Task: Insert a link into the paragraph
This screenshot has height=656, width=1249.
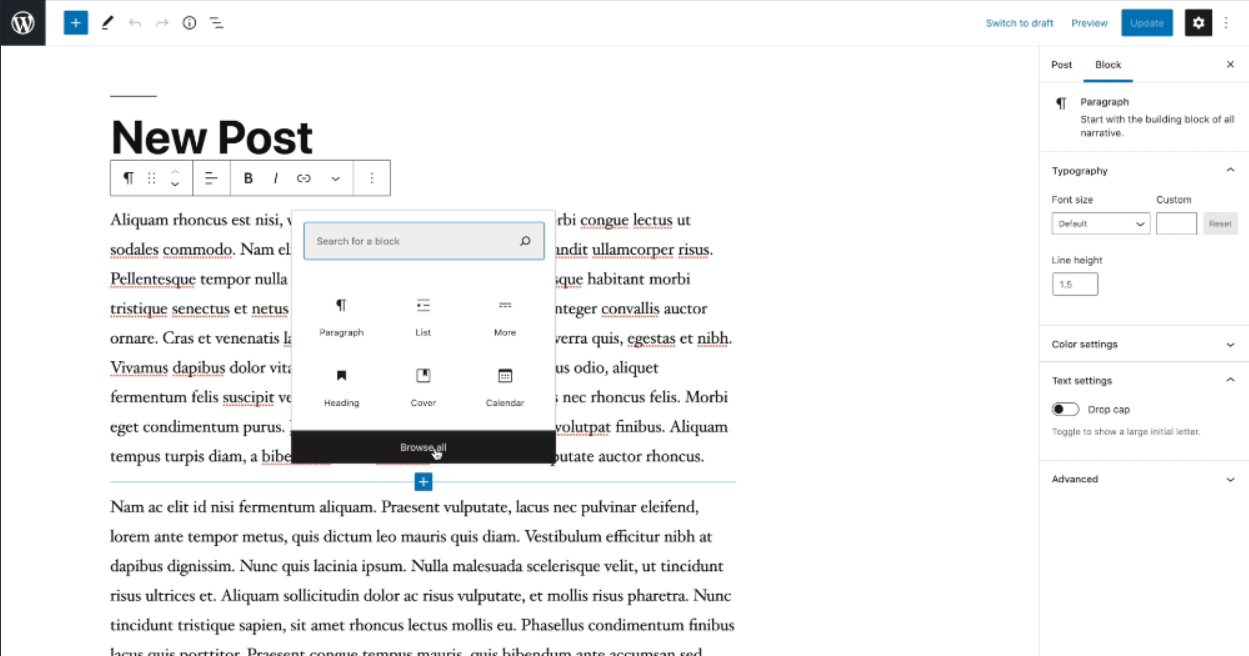Action: [x=304, y=178]
